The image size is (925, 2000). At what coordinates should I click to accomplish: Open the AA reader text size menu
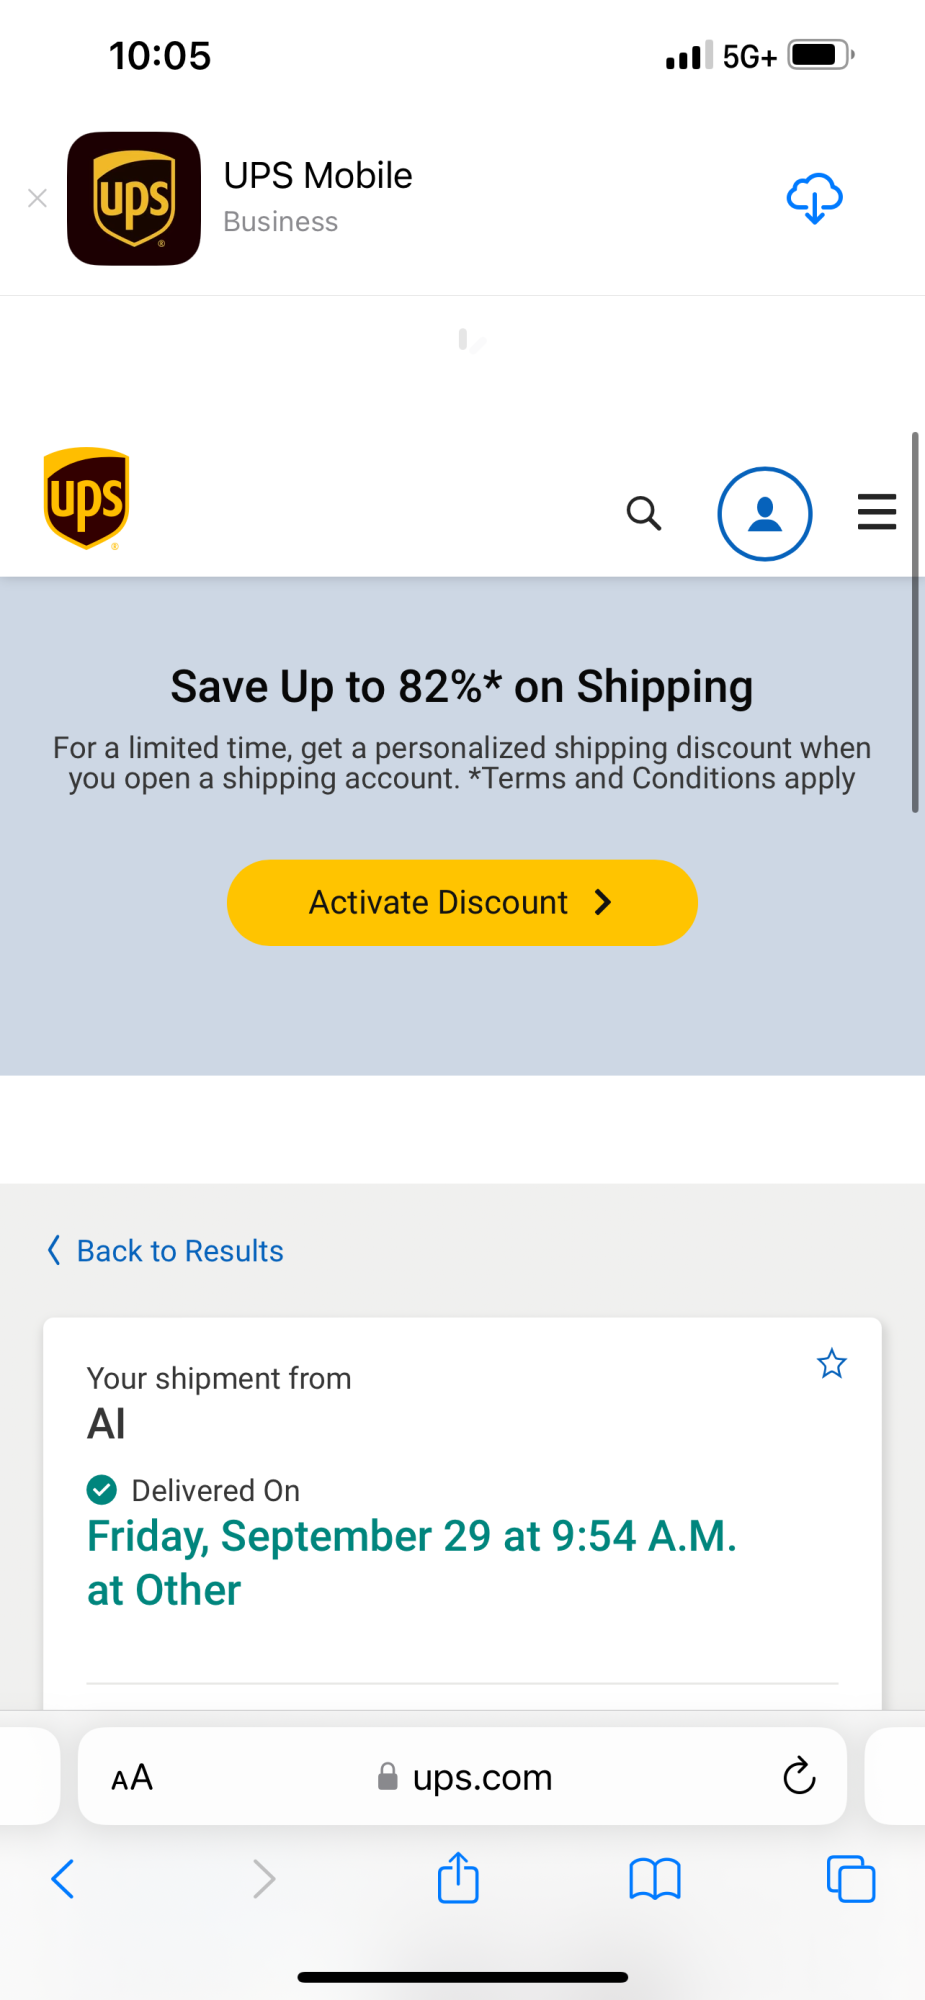132,1777
